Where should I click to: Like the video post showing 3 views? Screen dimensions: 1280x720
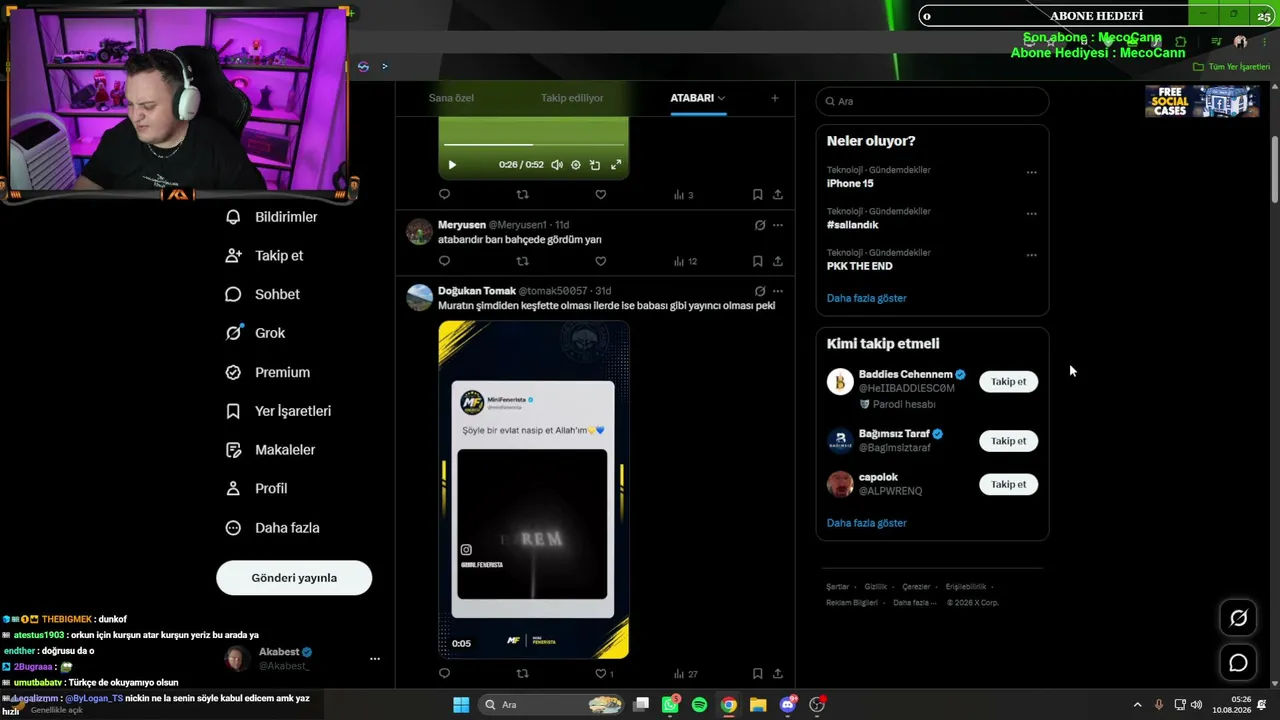coord(601,194)
